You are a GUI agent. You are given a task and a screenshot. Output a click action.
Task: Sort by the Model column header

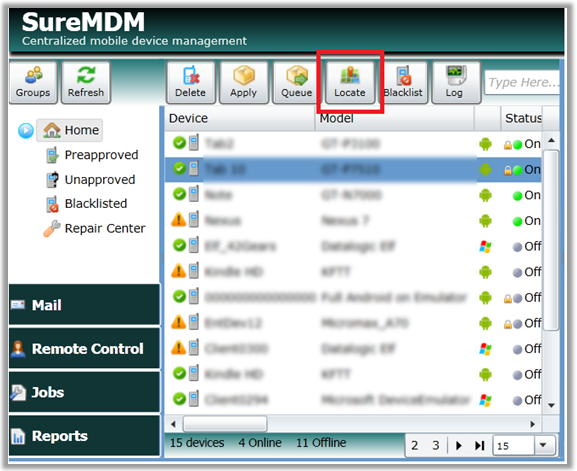[x=394, y=118]
